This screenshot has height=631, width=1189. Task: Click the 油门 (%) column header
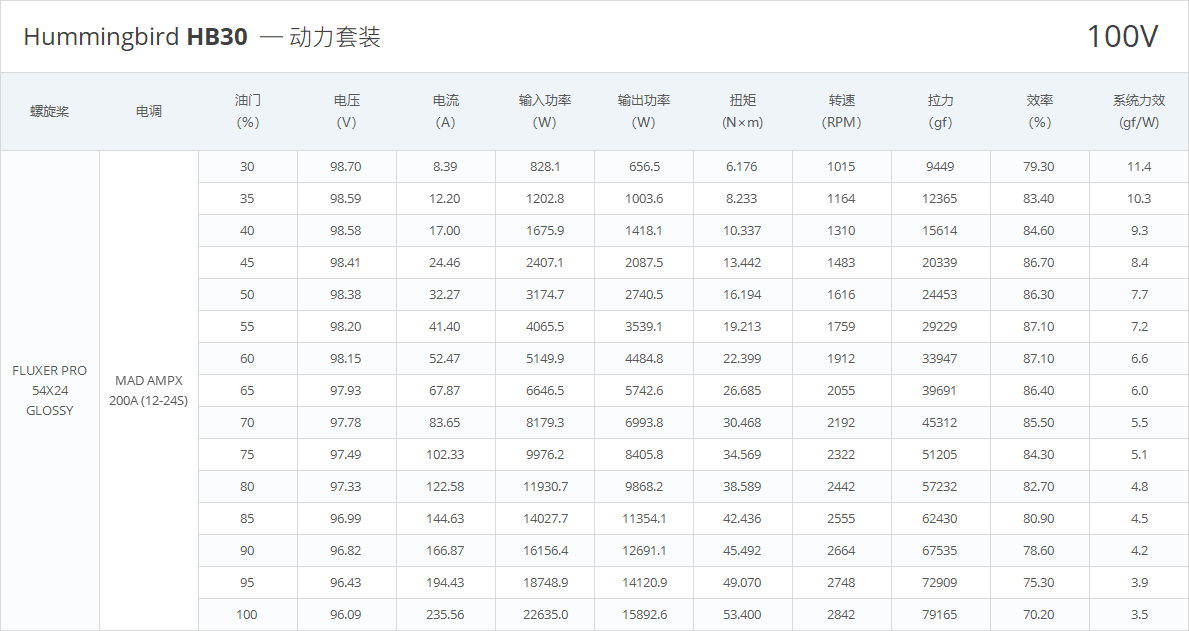(x=247, y=111)
